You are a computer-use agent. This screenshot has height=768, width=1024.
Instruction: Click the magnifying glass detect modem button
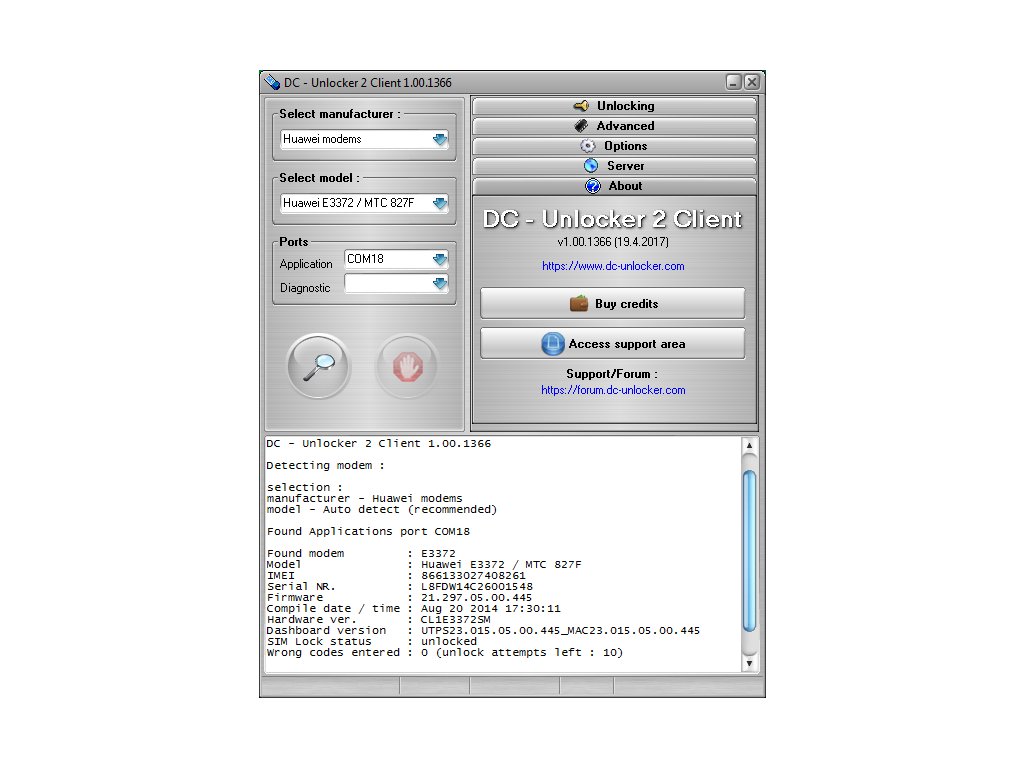pyautogui.click(x=318, y=367)
